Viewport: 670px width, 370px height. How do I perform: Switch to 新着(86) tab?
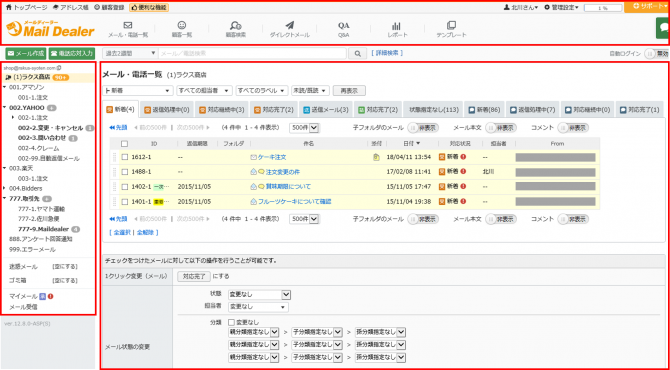485,110
